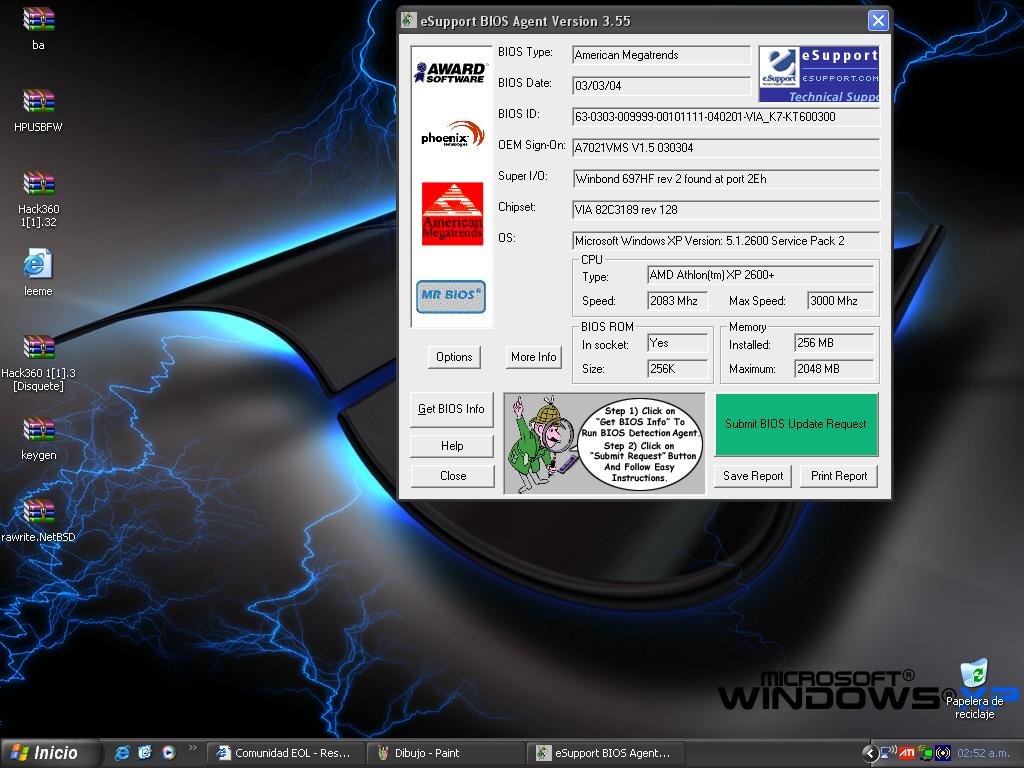The image size is (1024, 768).
Task: Click the More Info button
Action: [x=533, y=357]
